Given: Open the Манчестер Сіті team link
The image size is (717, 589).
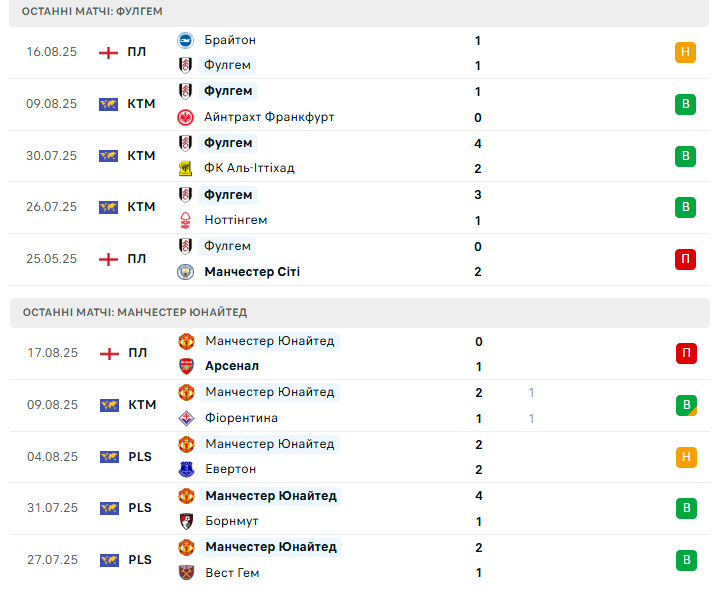Looking at the screenshot, I should click(x=252, y=272).
